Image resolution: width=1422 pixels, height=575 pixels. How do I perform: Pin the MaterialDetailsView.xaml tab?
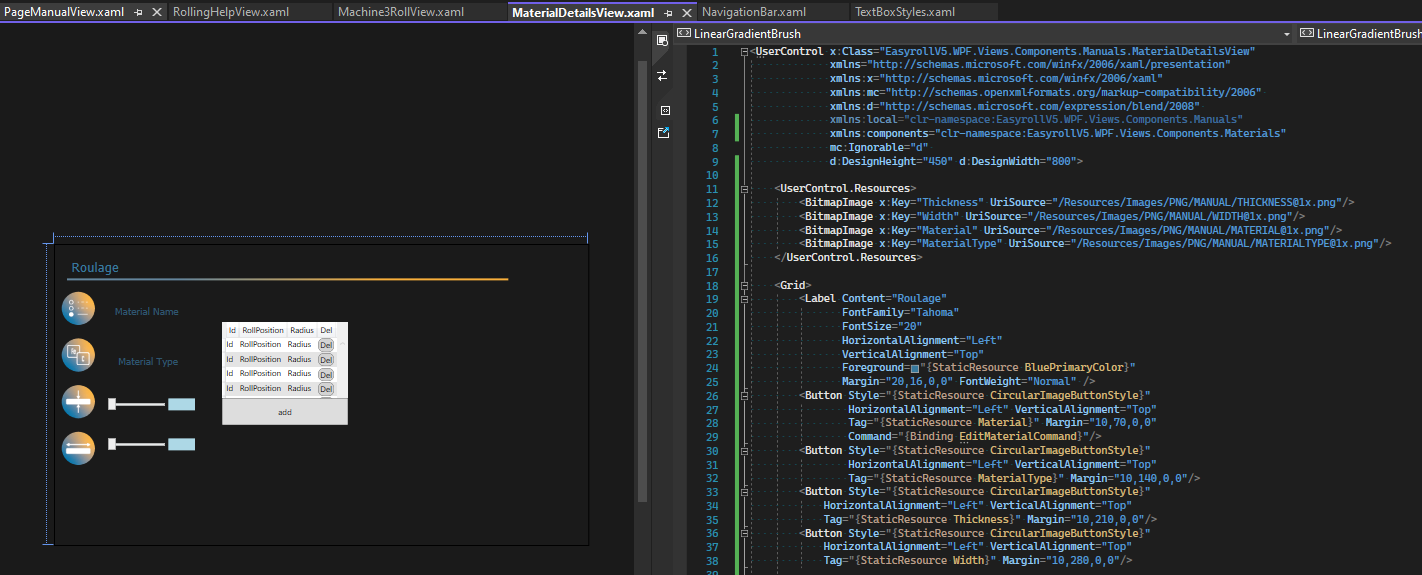click(x=668, y=13)
